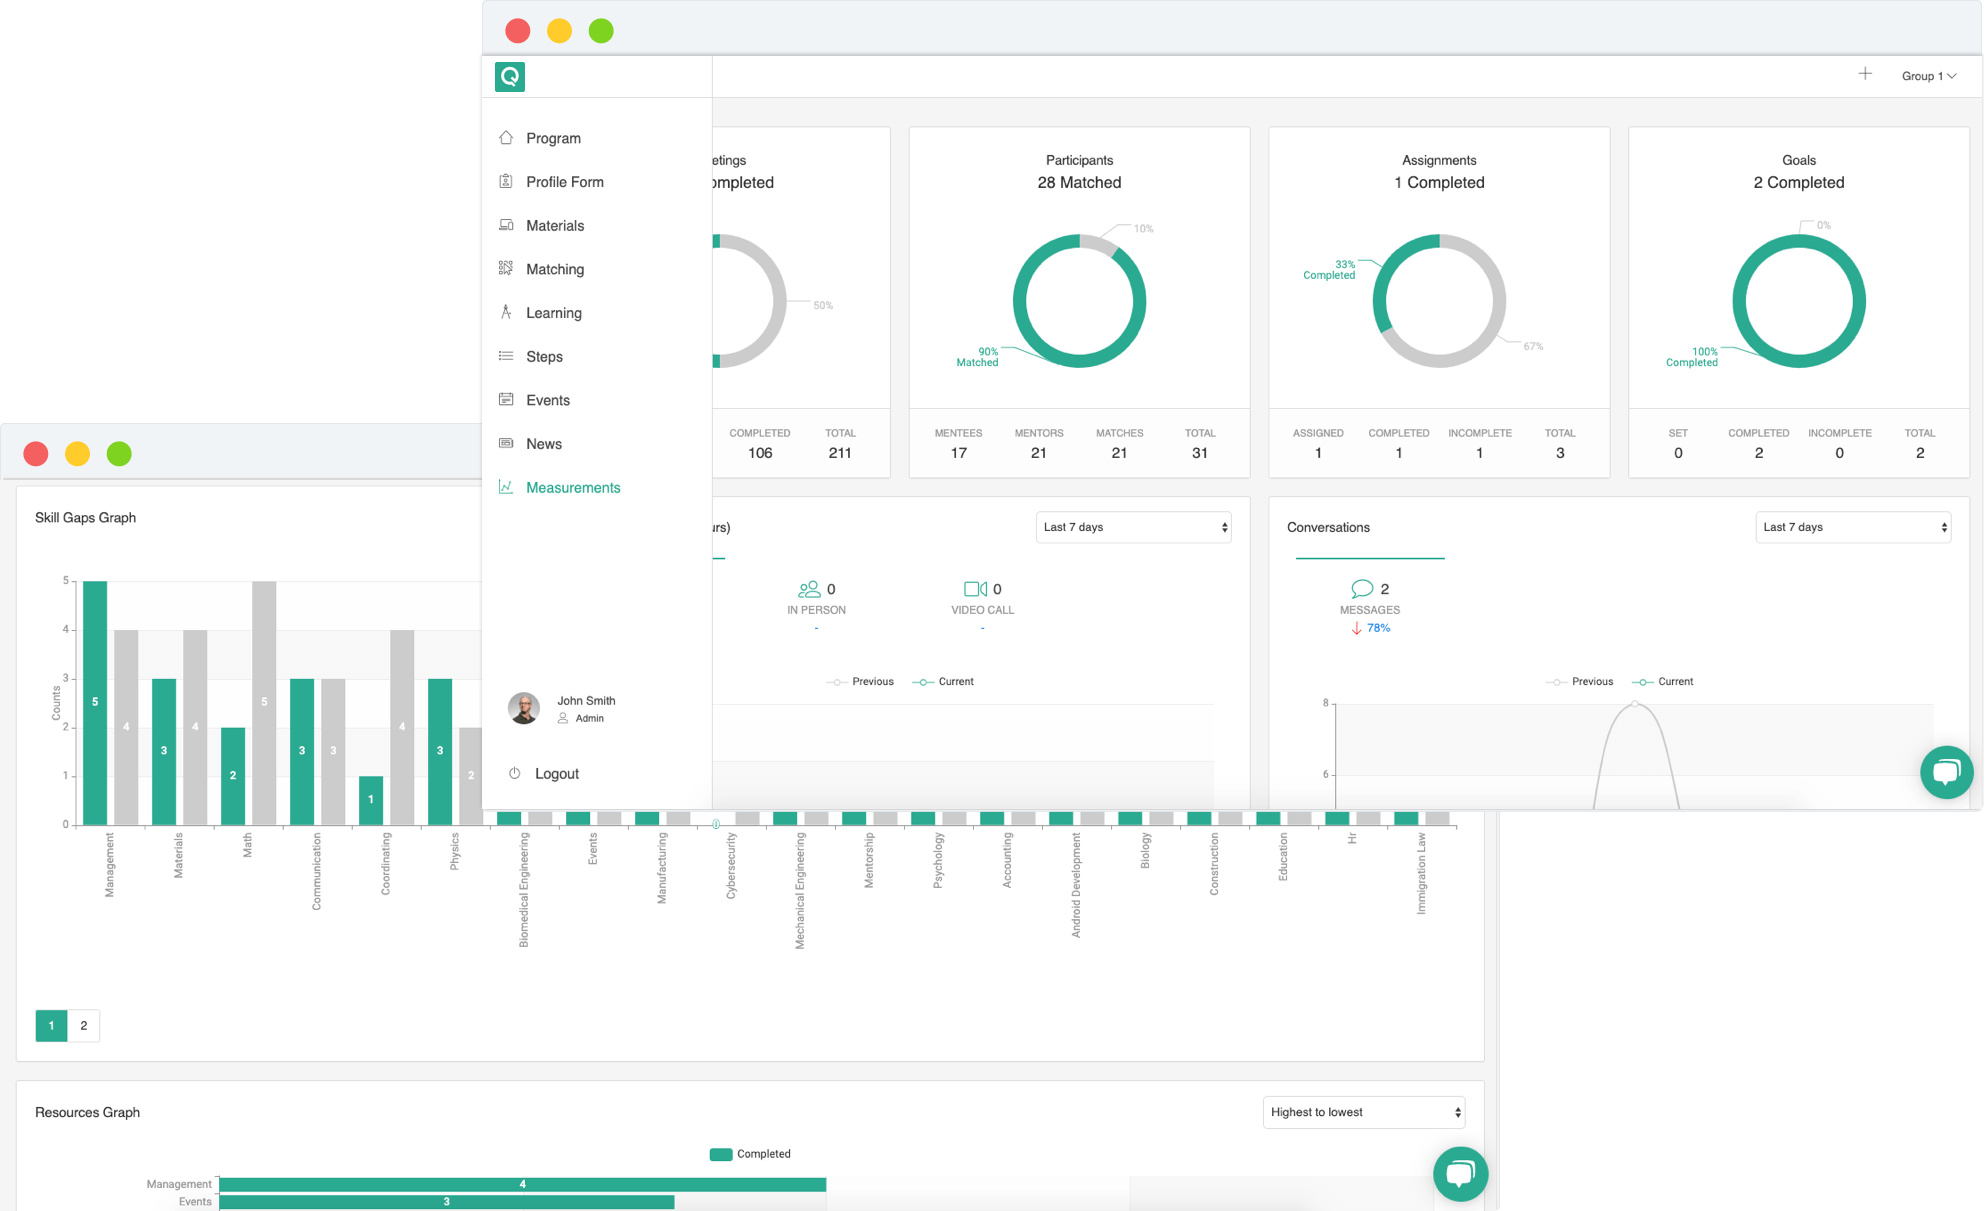1986x1211 pixels.
Task: Click the Profile Form icon
Action: (x=506, y=181)
